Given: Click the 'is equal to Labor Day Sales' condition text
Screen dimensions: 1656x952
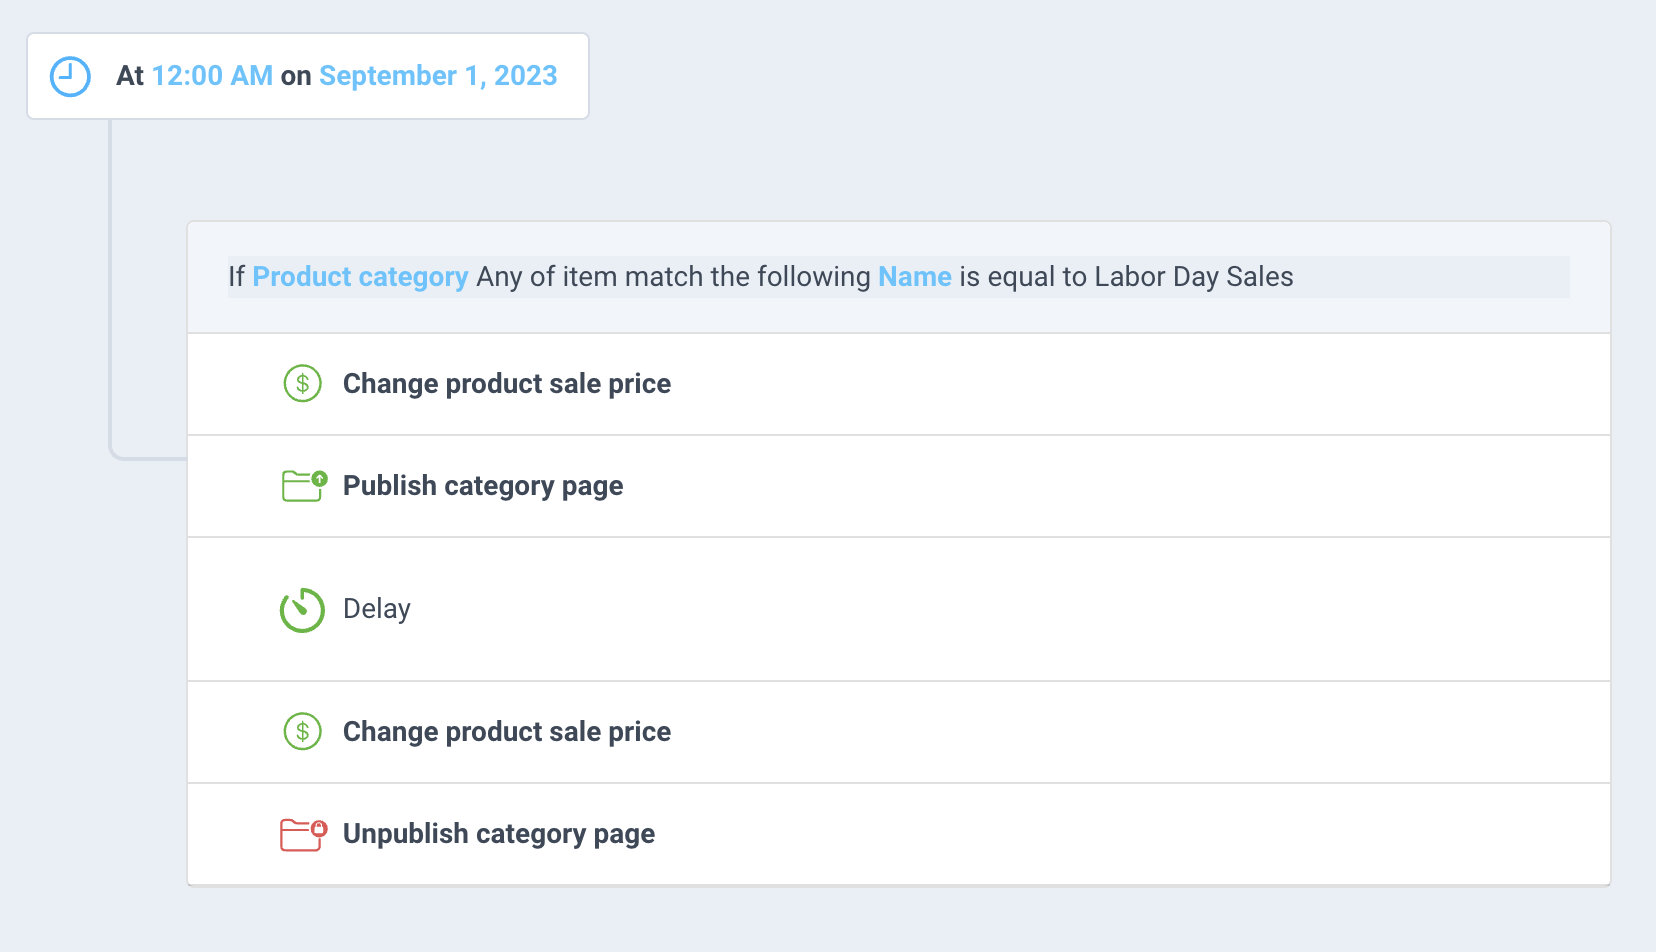Looking at the screenshot, I should pos(1126,277).
